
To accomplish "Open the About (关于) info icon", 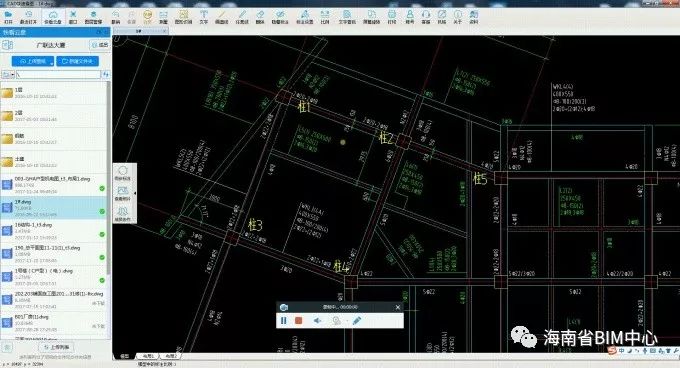I will [x=458, y=17].
